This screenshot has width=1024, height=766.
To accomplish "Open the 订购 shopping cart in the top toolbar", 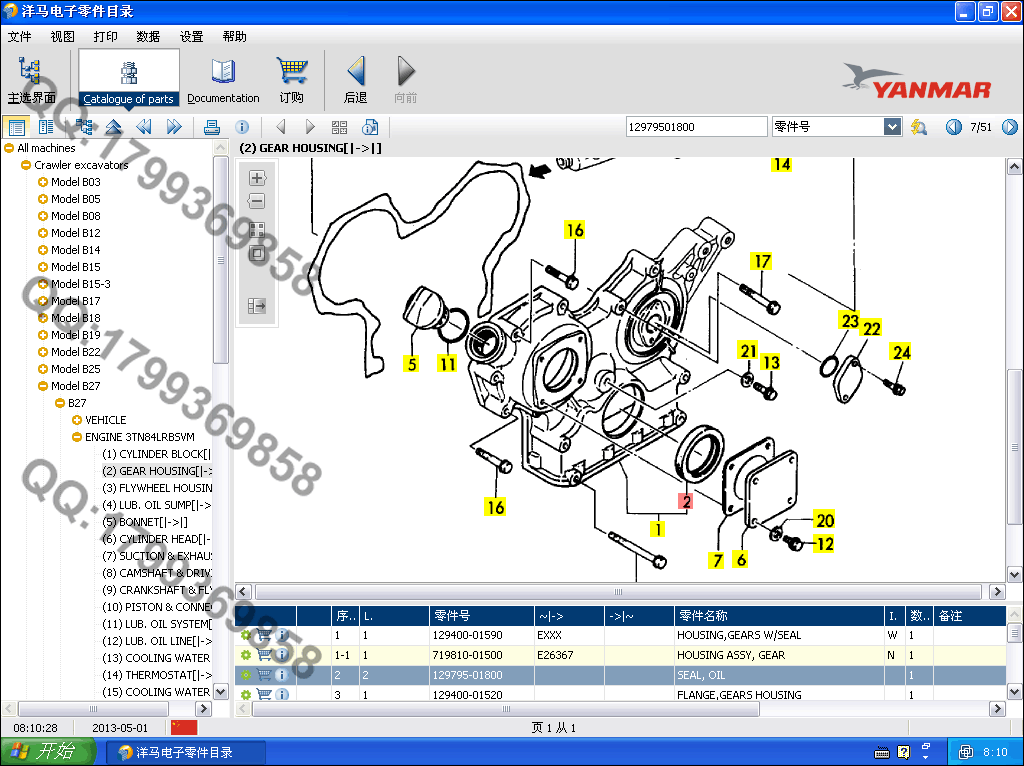I will coord(292,80).
